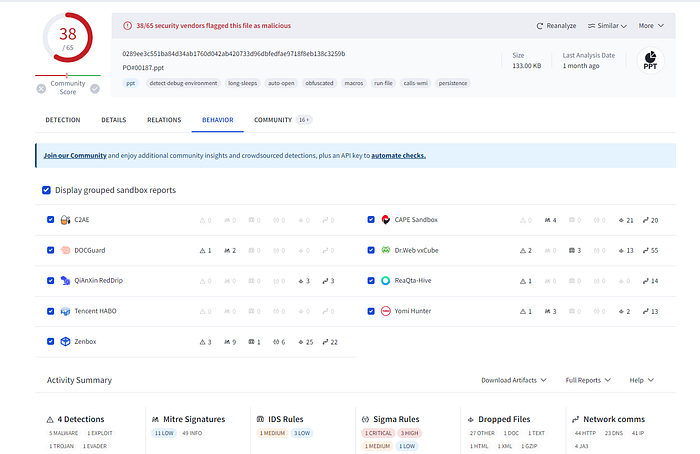Uncheck the DOCGuard sandbox checkbox
Screen dimensions: 700x454
tap(50, 250)
